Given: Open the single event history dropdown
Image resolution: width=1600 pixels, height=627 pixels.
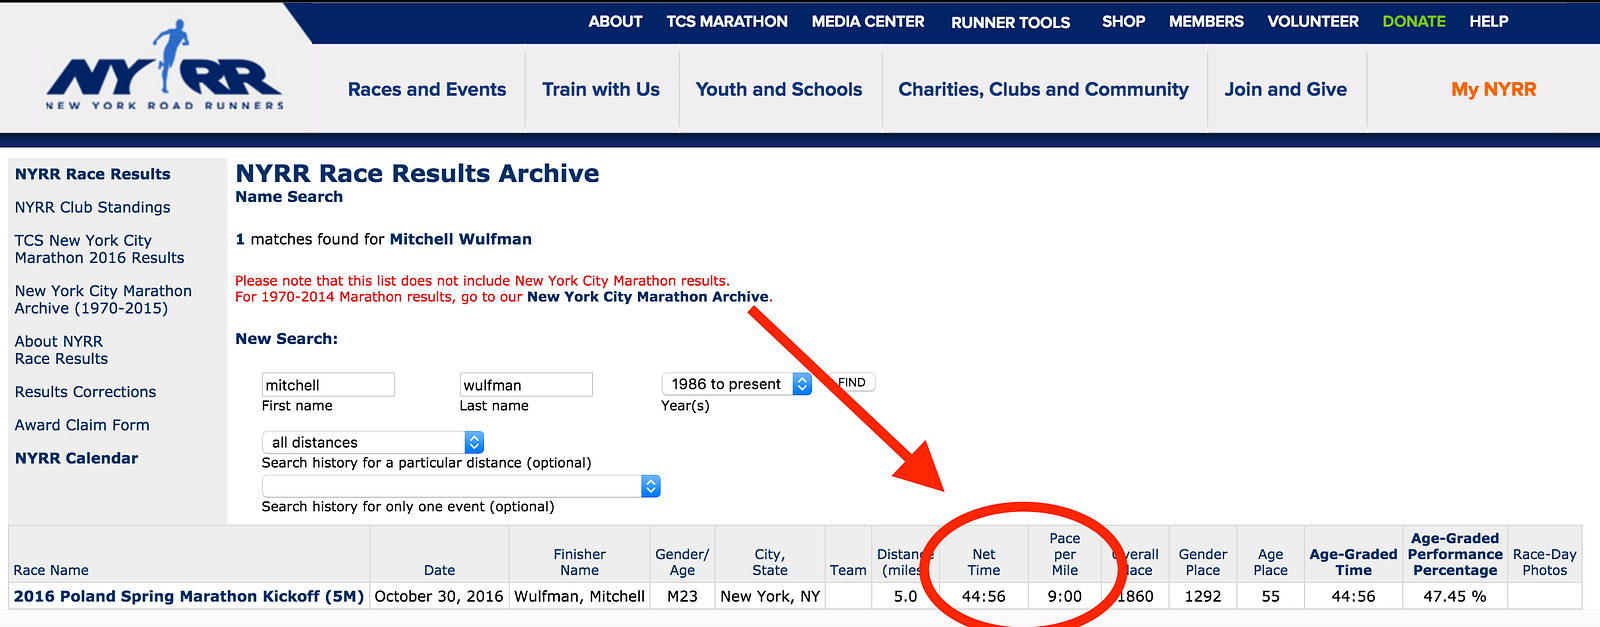Looking at the screenshot, I should 461,486.
